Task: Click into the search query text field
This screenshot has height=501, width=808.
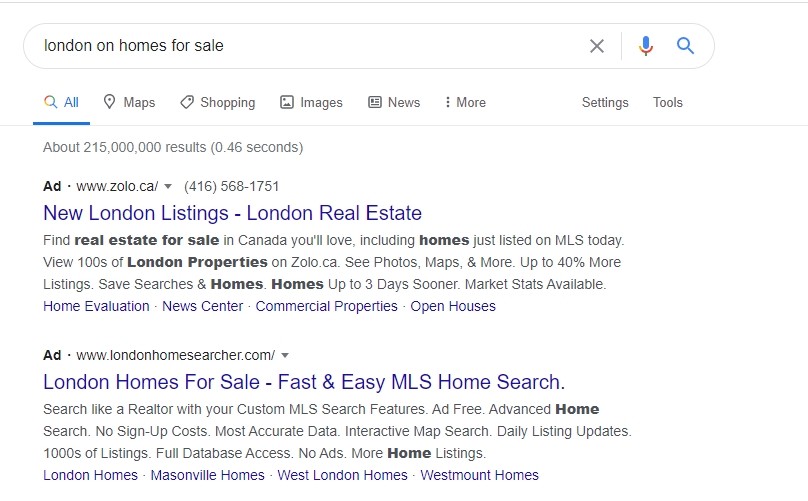Action: coord(309,46)
